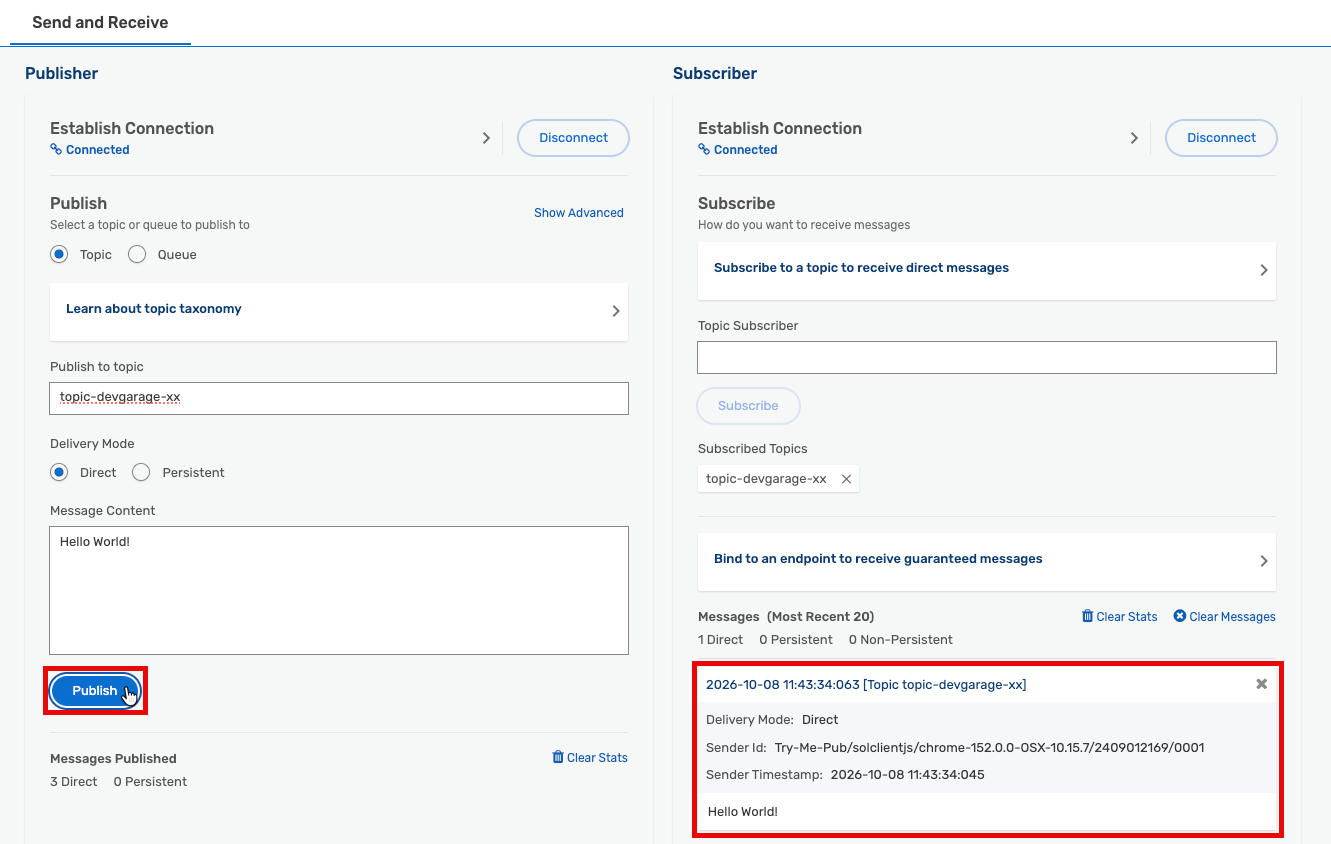Disconnect the Publisher connection
Viewport: 1331px width, 844px height.
pyautogui.click(x=573, y=138)
